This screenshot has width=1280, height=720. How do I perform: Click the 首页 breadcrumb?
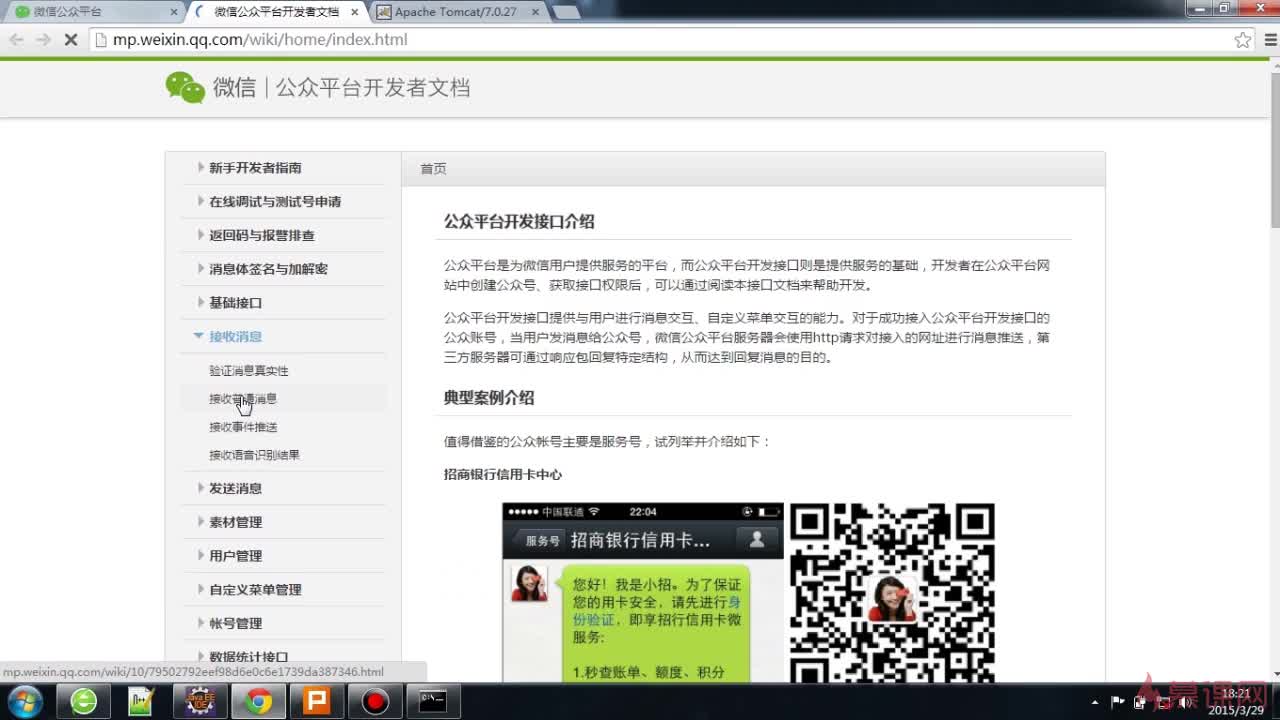click(433, 169)
